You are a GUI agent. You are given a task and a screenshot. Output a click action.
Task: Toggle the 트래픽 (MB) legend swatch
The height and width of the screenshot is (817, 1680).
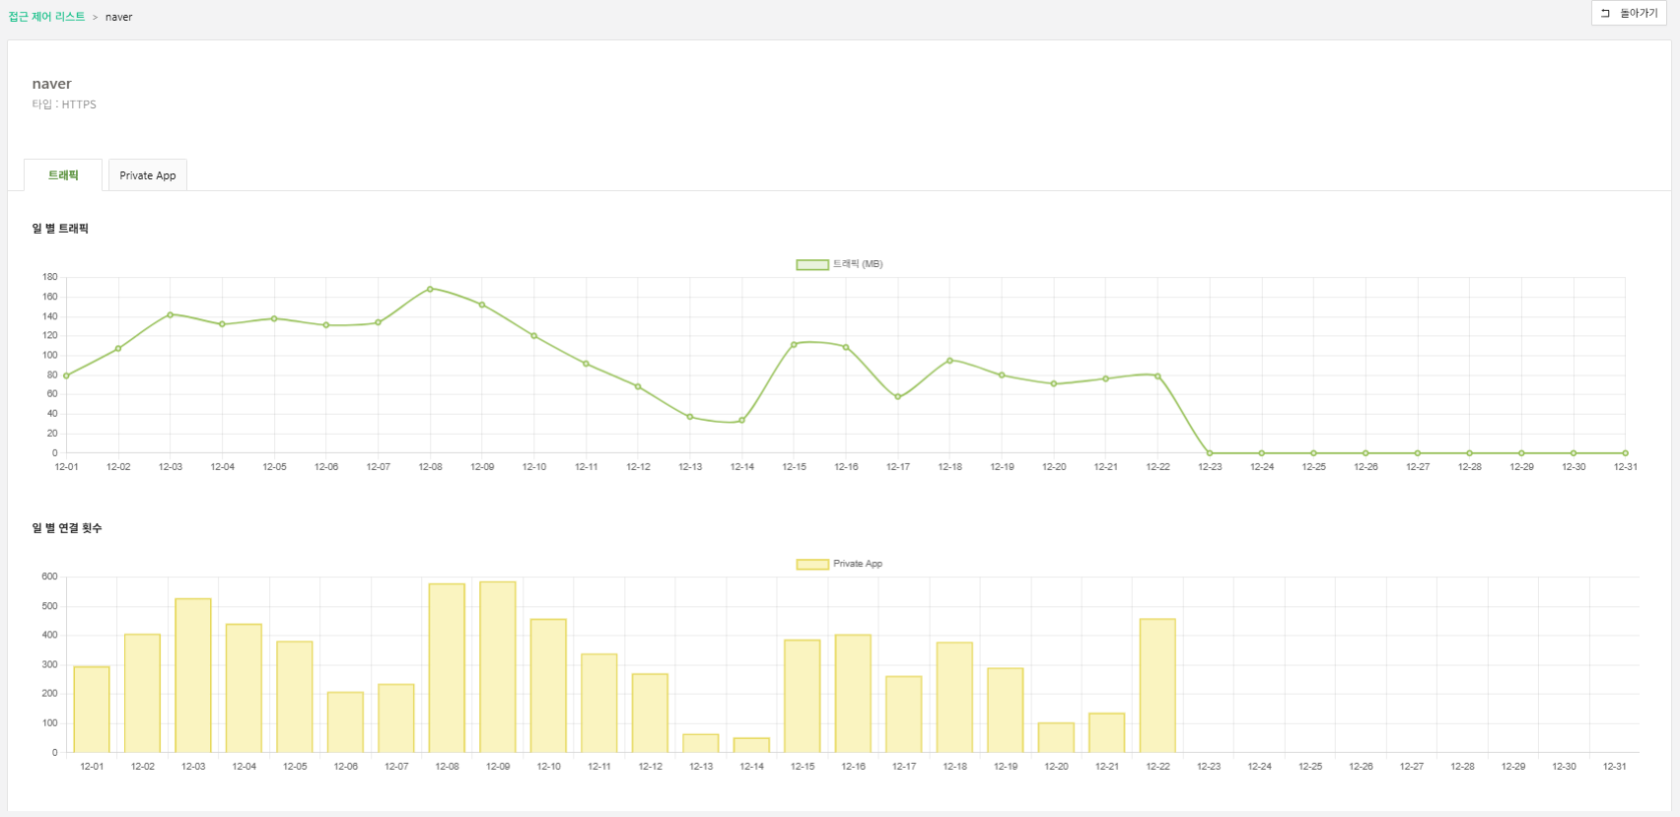[812, 264]
